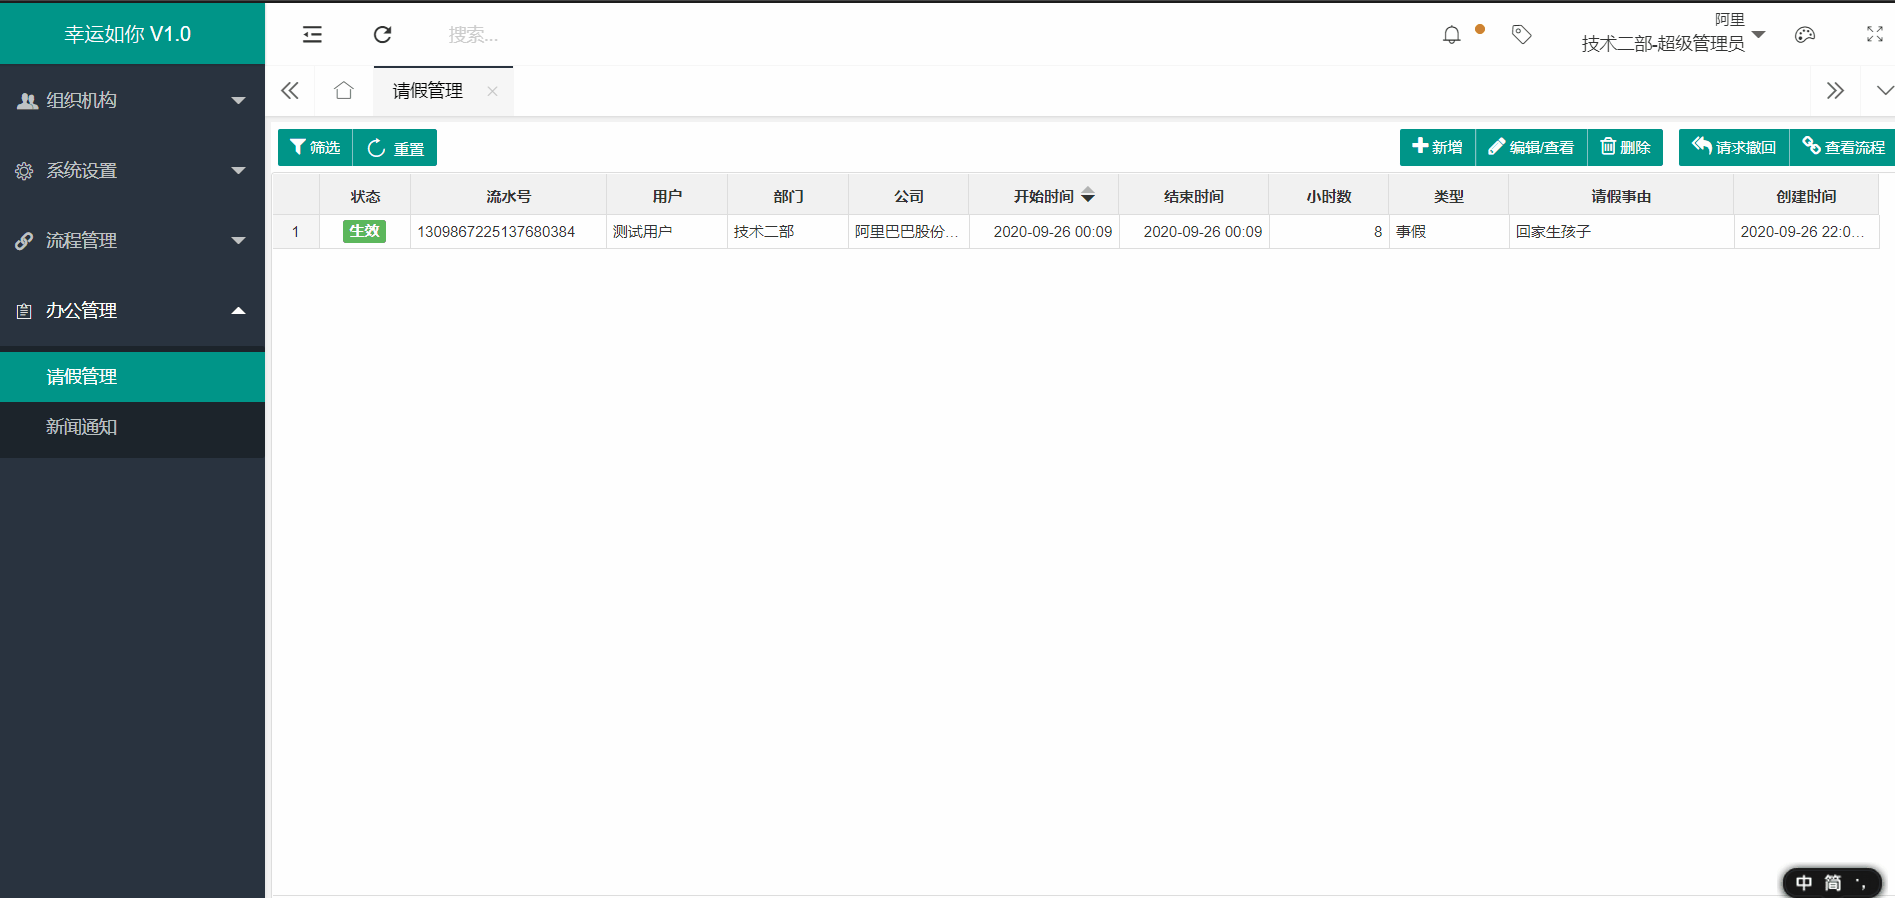Click serial number 1309867225137680384

tap(496, 231)
